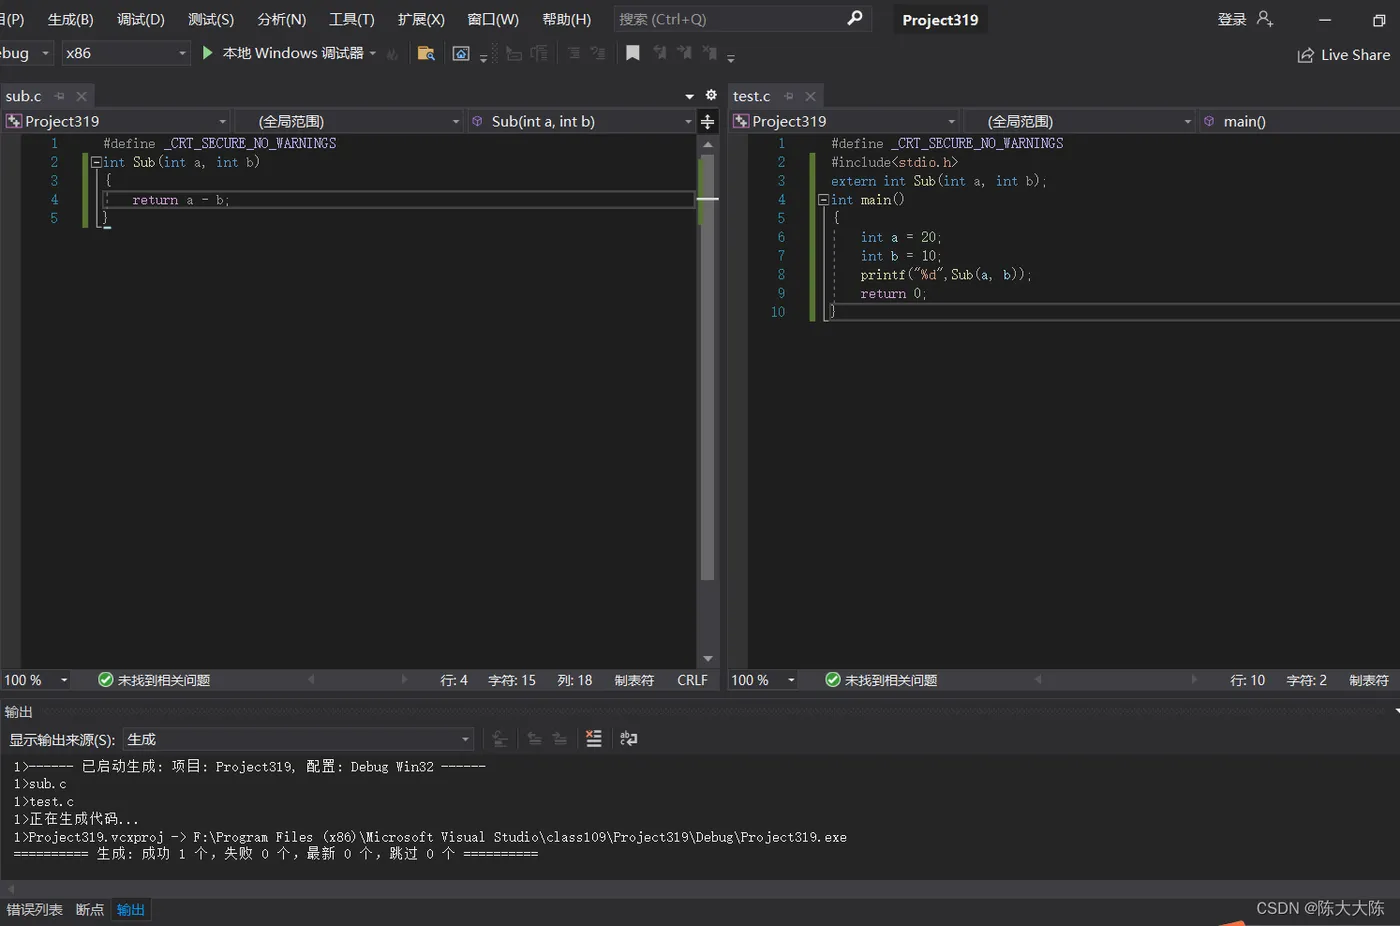Open the Project319 dropdown in test.c
The image size is (1400, 926).
pyautogui.click(x=844, y=121)
